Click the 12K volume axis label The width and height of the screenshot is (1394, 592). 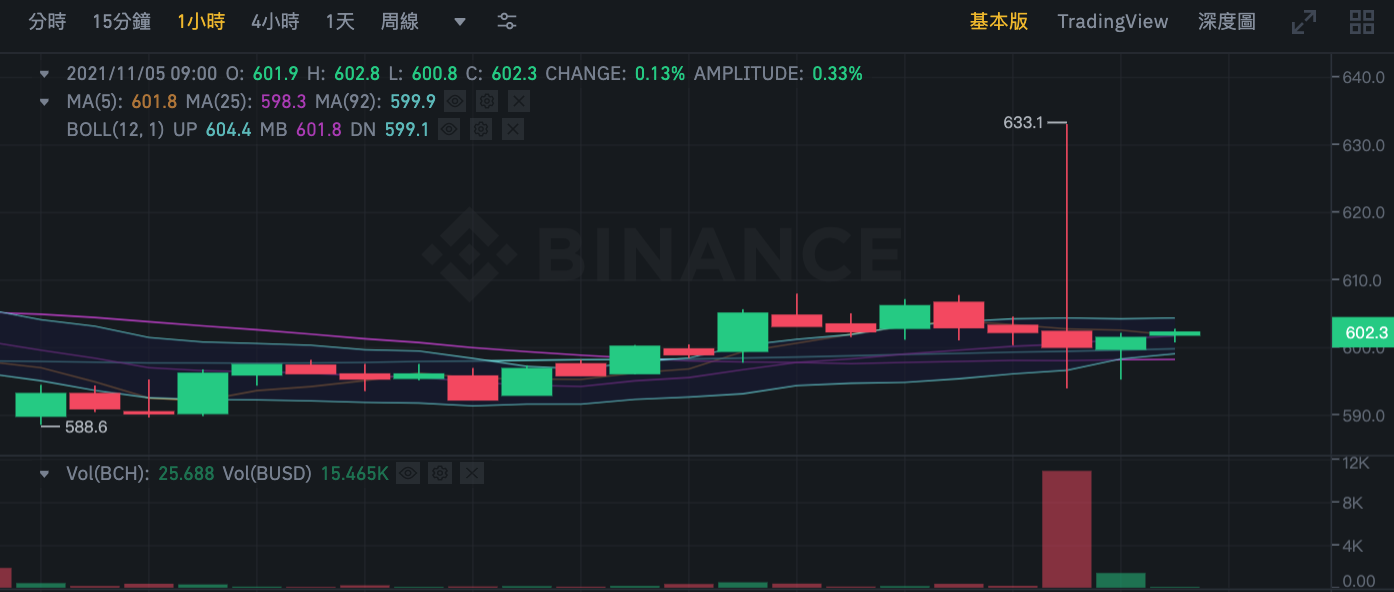click(x=1357, y=463)
